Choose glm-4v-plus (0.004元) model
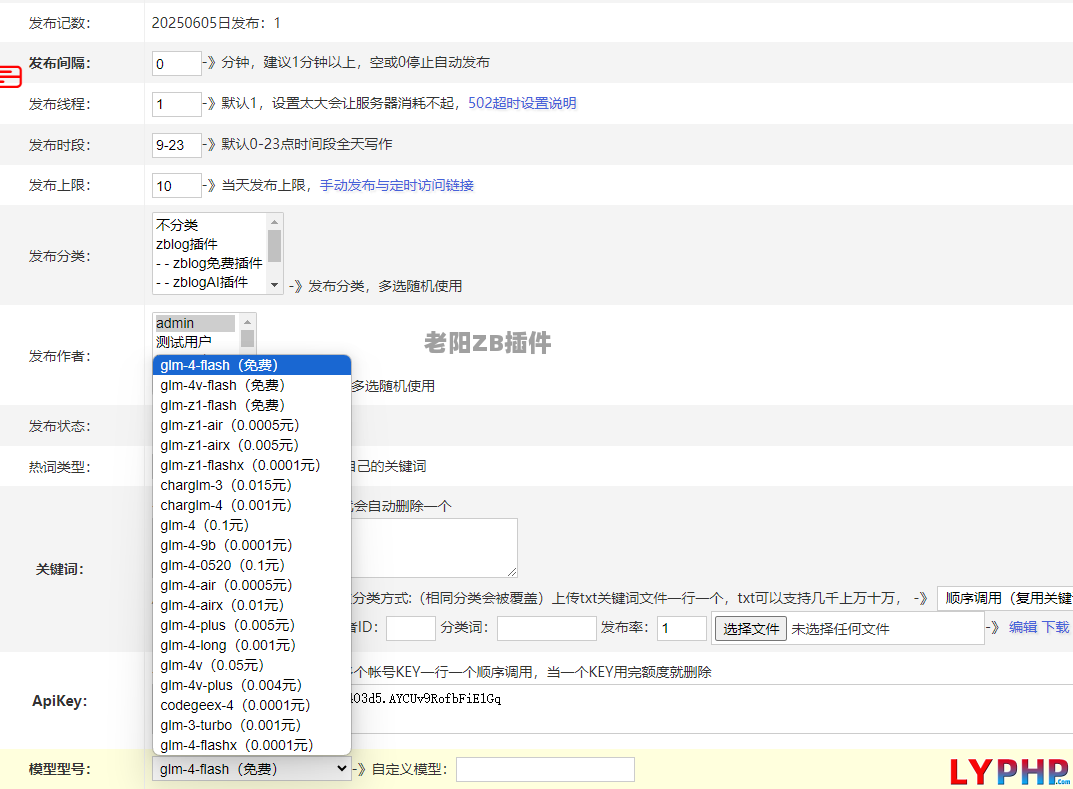1073x789 pixels. (252, 685)
